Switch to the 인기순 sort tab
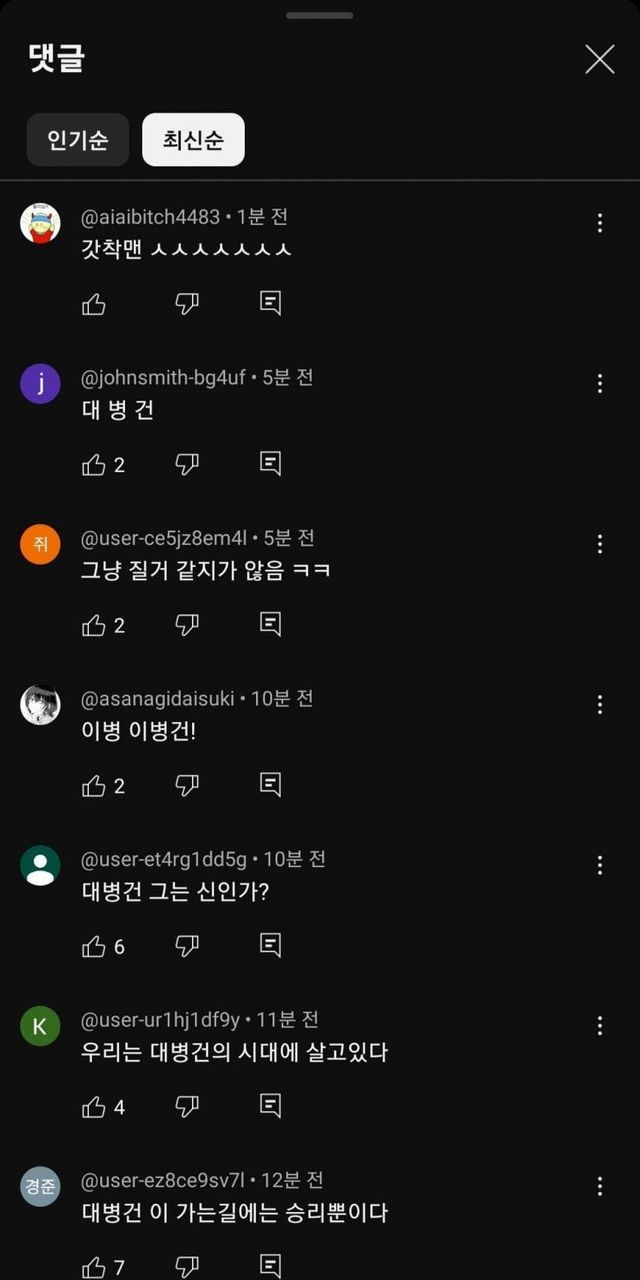 click(x=78, y=139)
